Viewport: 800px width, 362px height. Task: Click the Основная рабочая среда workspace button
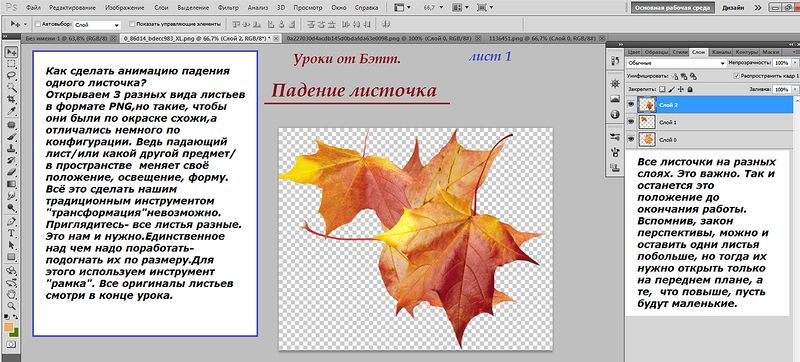pos(672,8)
